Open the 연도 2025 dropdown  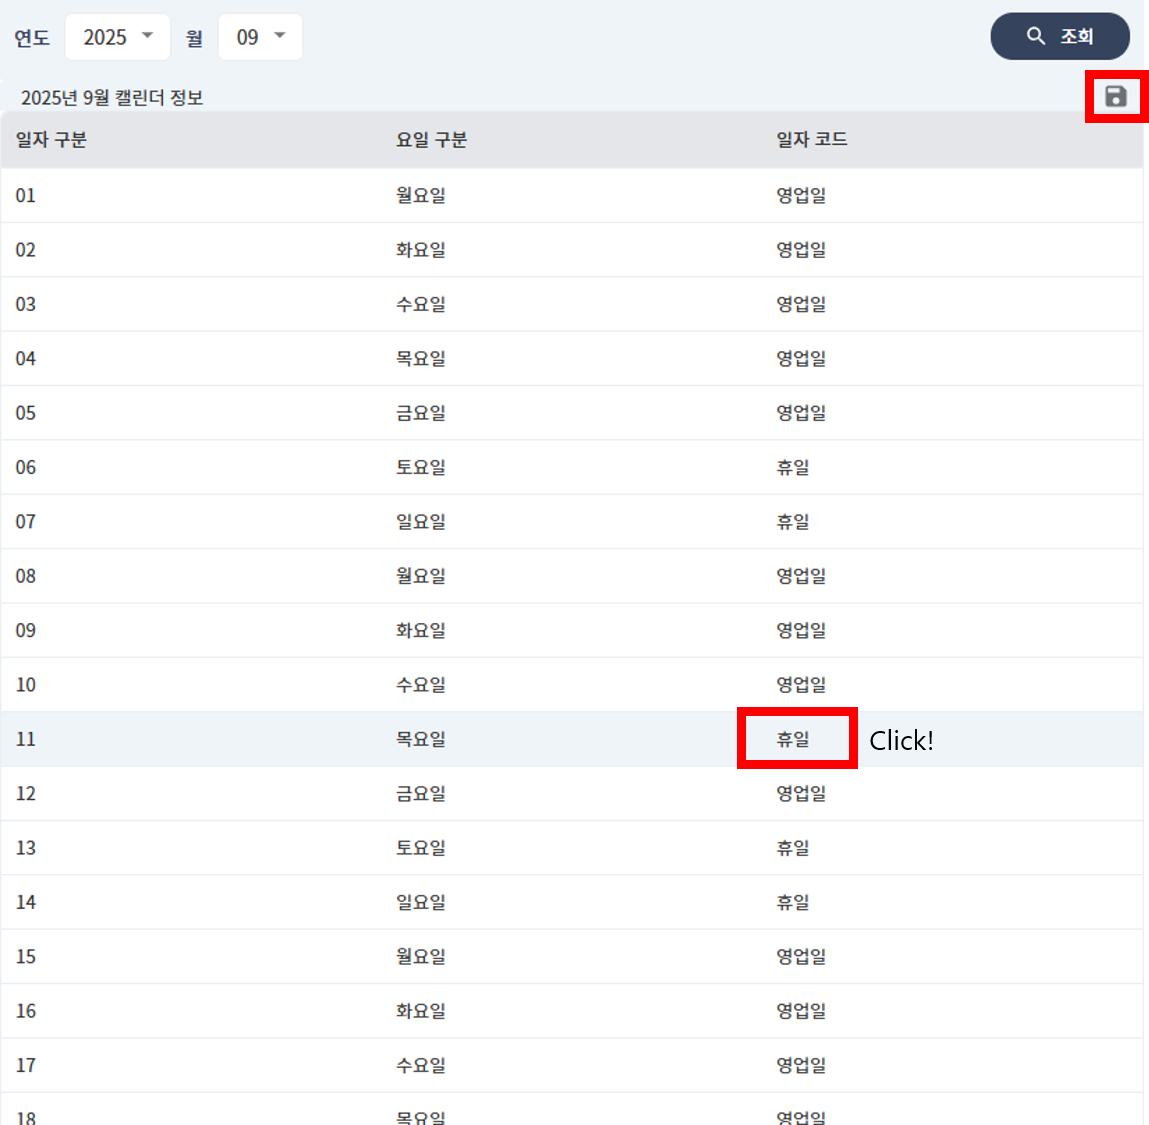(117, 37)
